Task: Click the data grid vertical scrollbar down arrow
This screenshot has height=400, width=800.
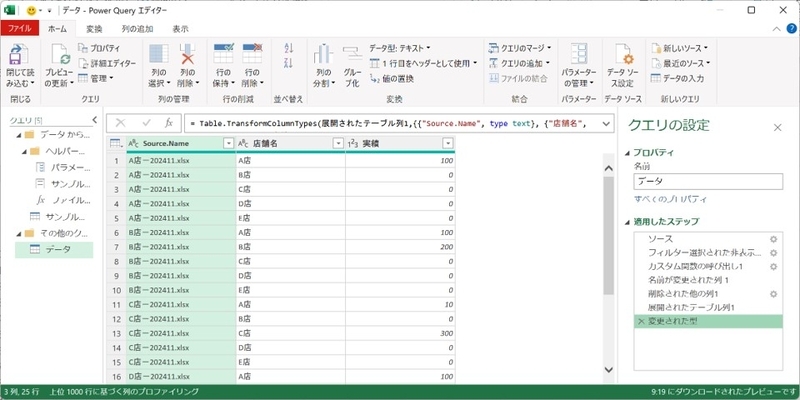Action: point(608,369)
